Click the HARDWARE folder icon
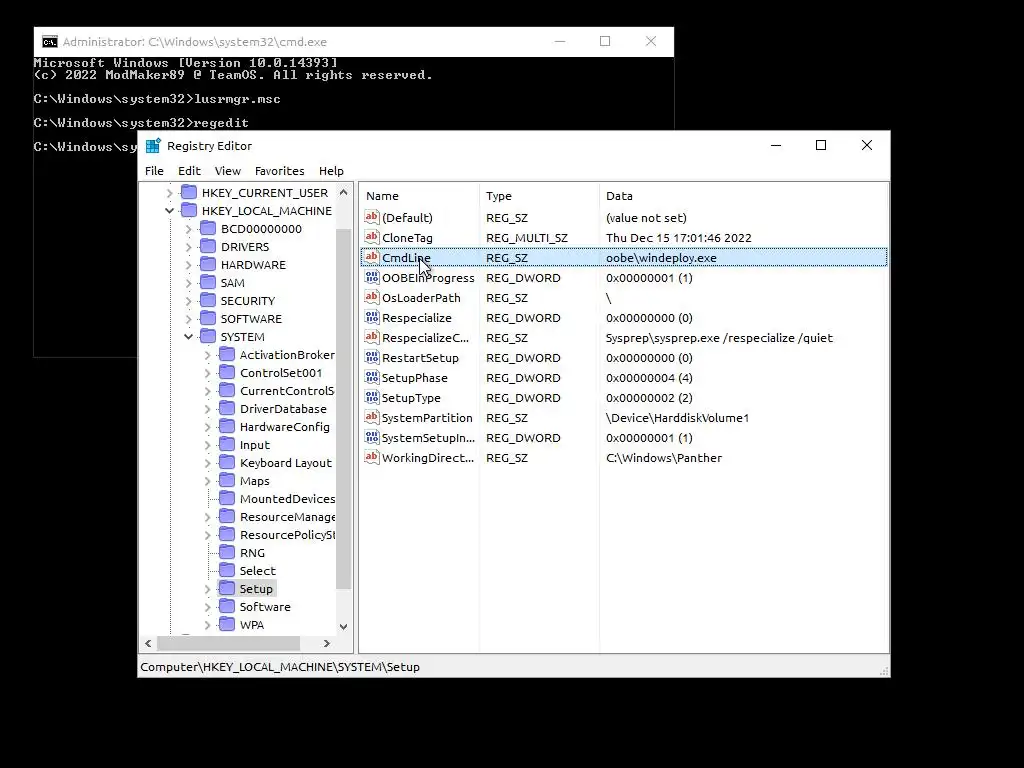Viewport: 1024px width, 768px height. click(x=208, y=264)
